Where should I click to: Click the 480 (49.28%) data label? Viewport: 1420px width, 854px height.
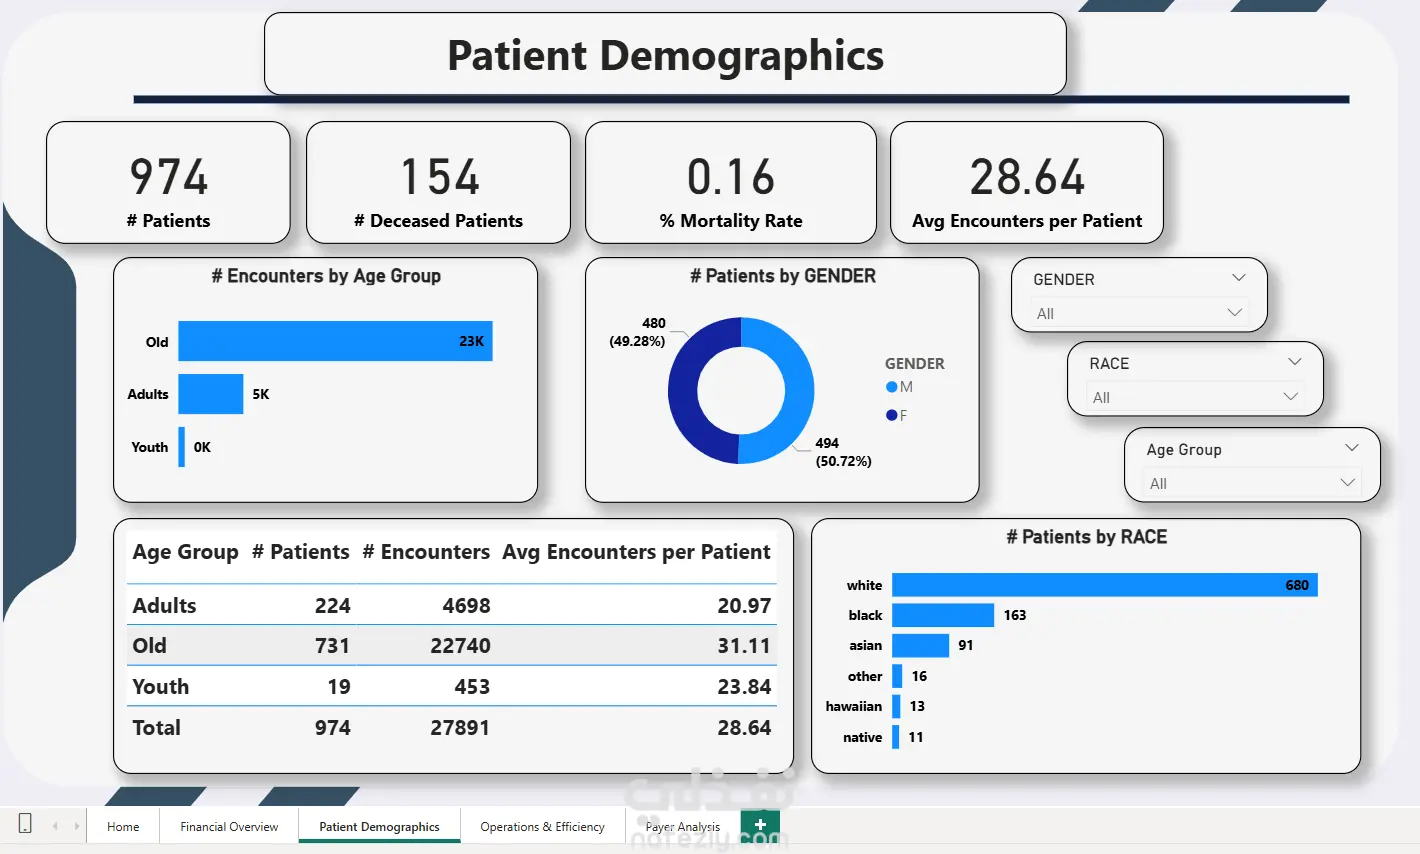[637, 332]
